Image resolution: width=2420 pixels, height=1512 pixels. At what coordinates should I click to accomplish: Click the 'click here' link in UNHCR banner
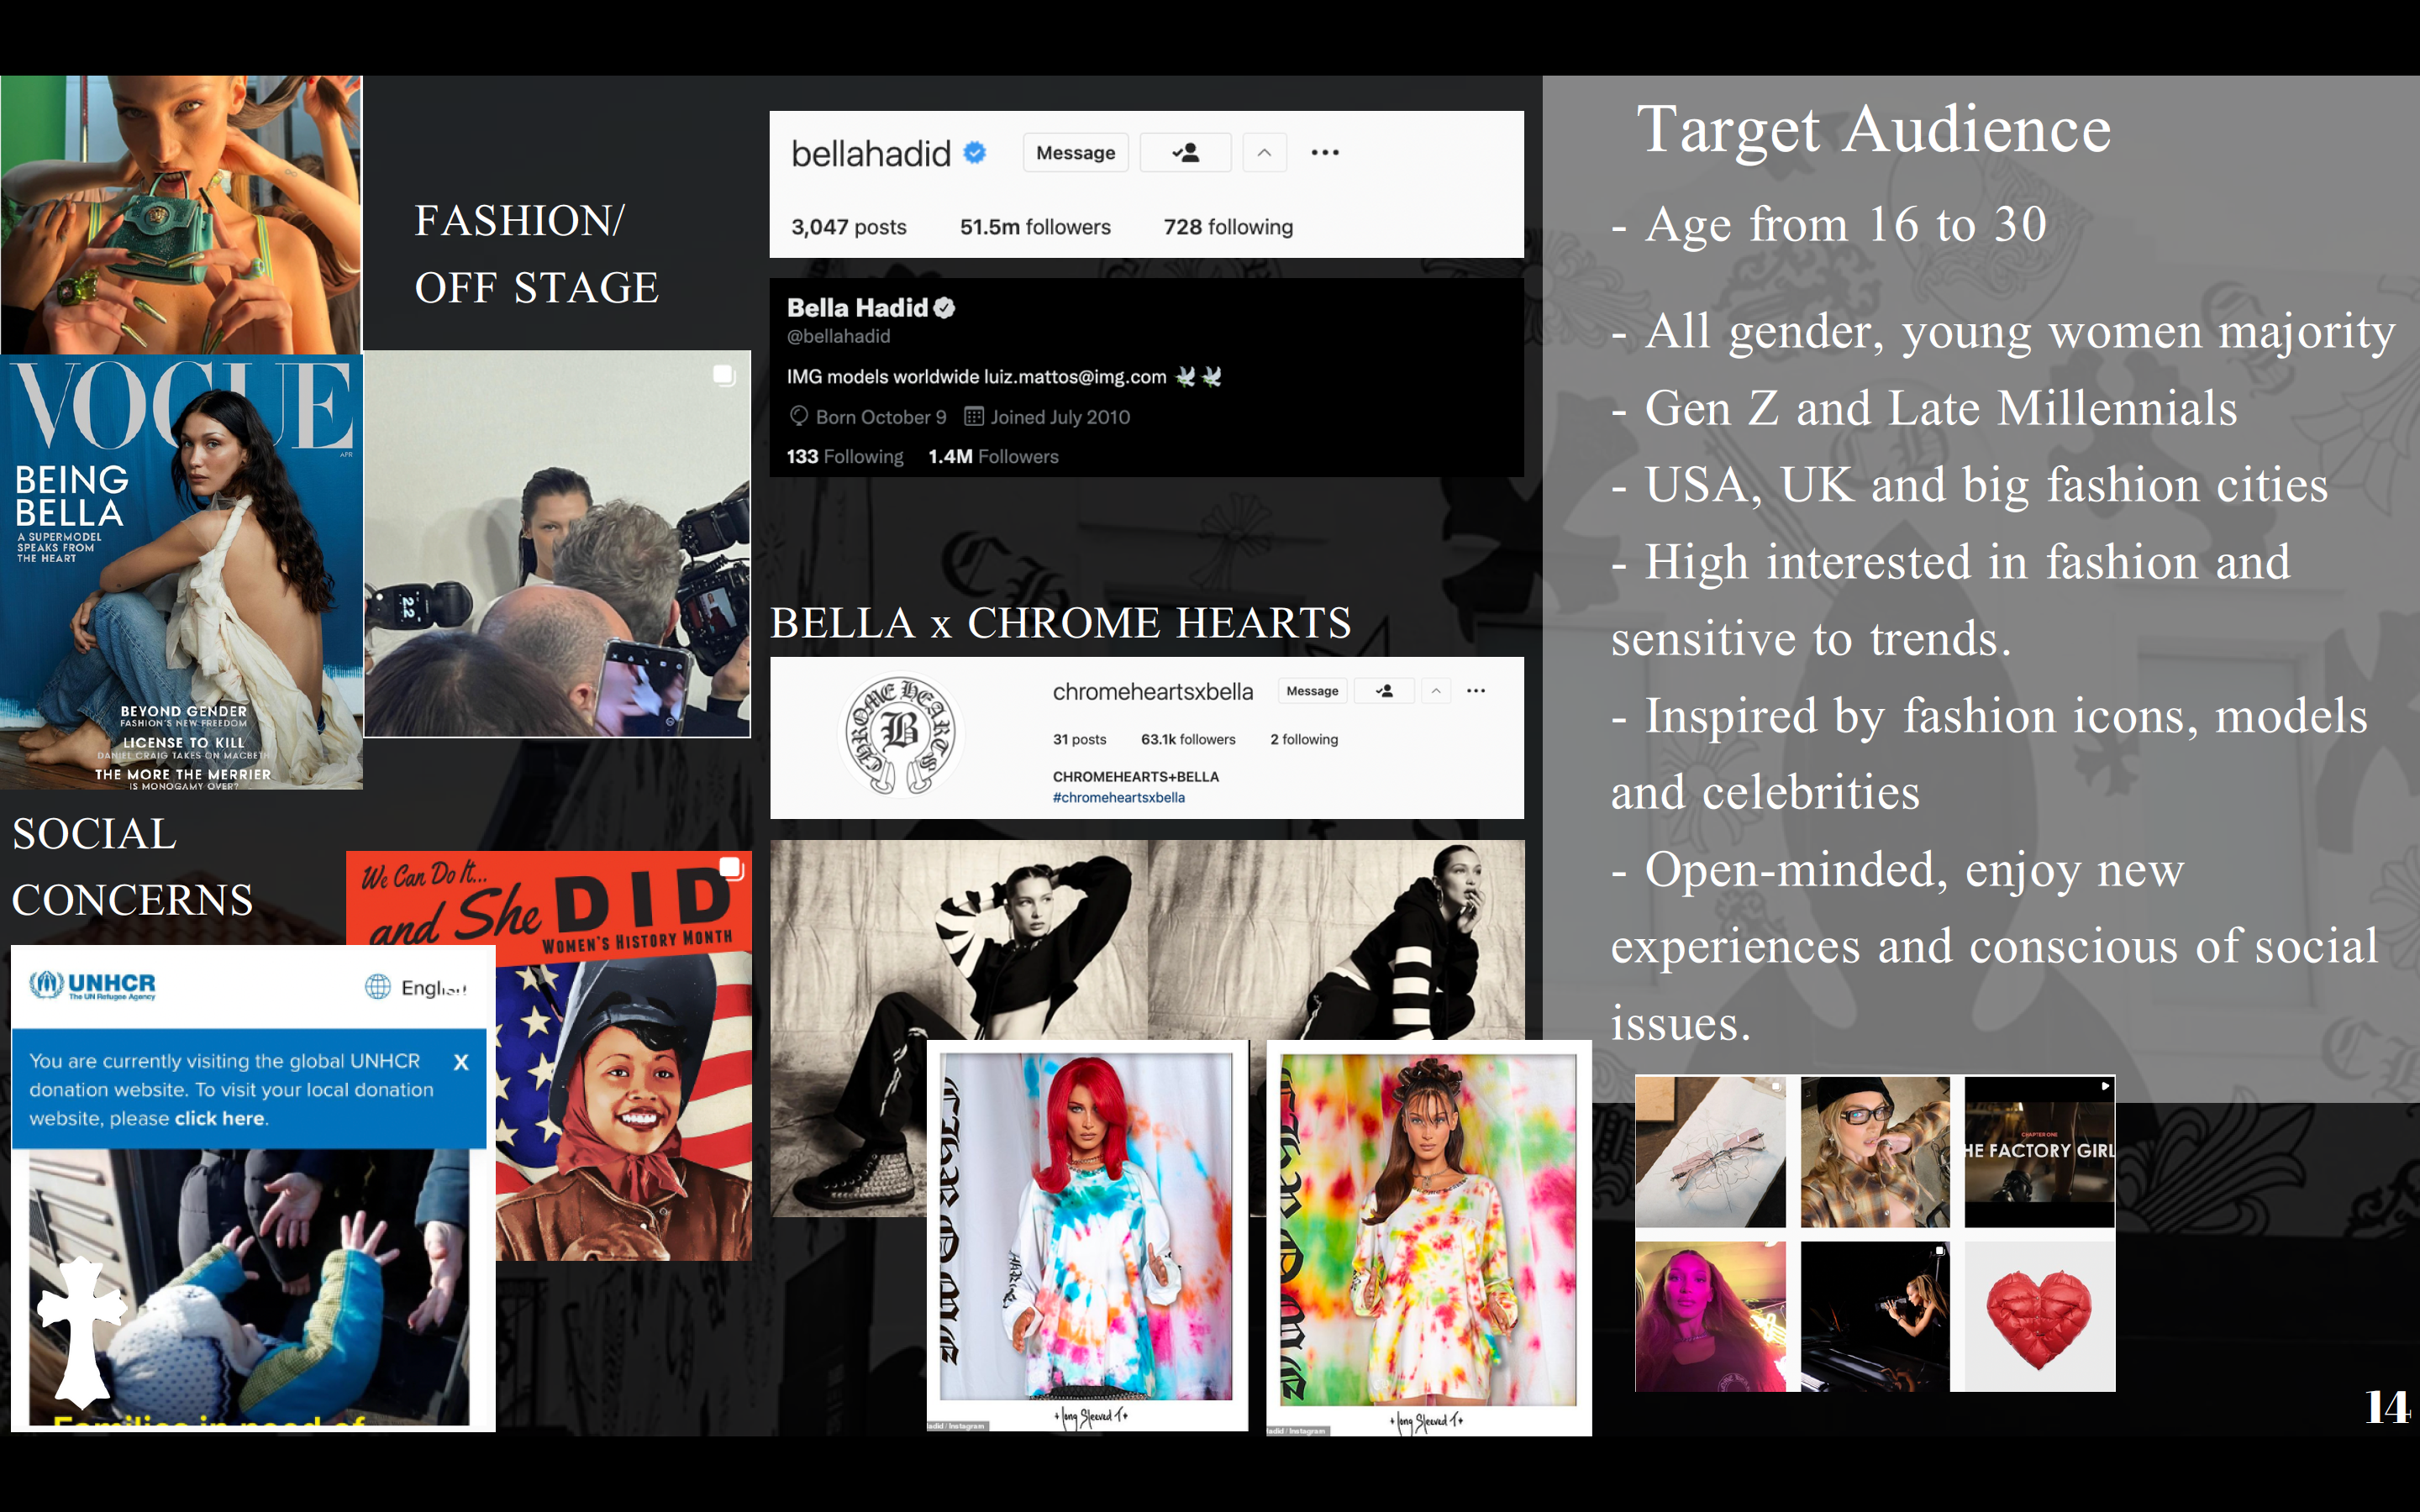click(220, 1119)
